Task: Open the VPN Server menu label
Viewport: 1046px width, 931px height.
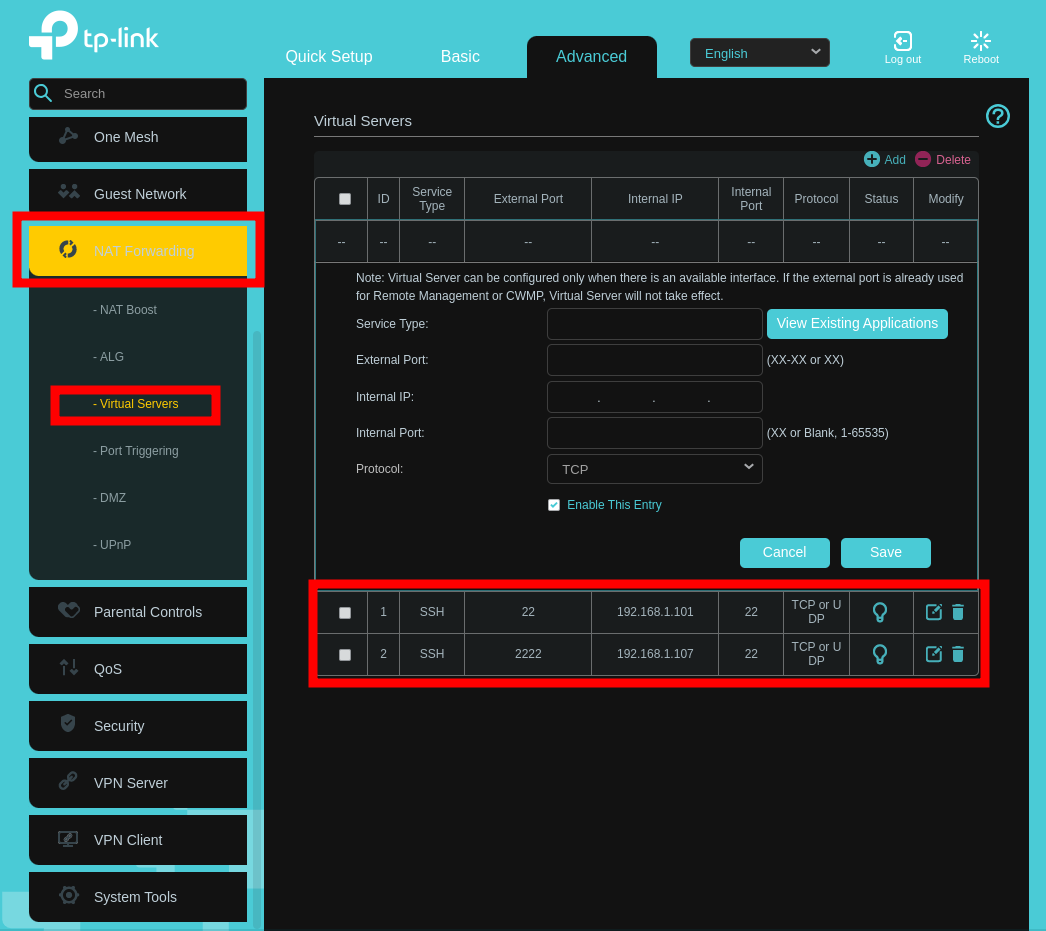Action: pos(131,783)
